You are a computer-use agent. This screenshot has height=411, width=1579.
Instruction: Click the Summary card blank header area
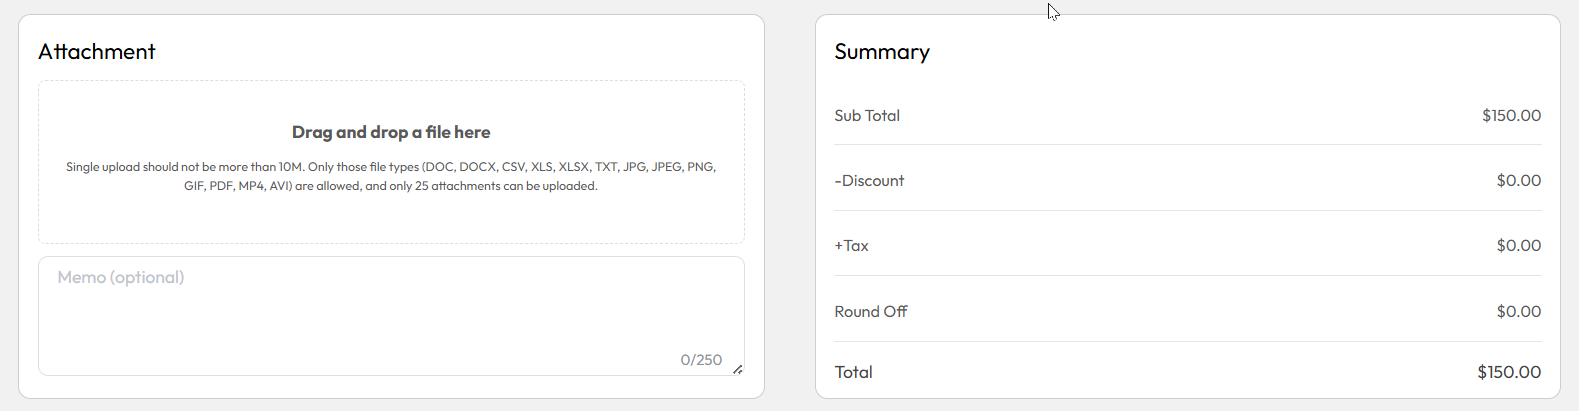[1240, 52]
